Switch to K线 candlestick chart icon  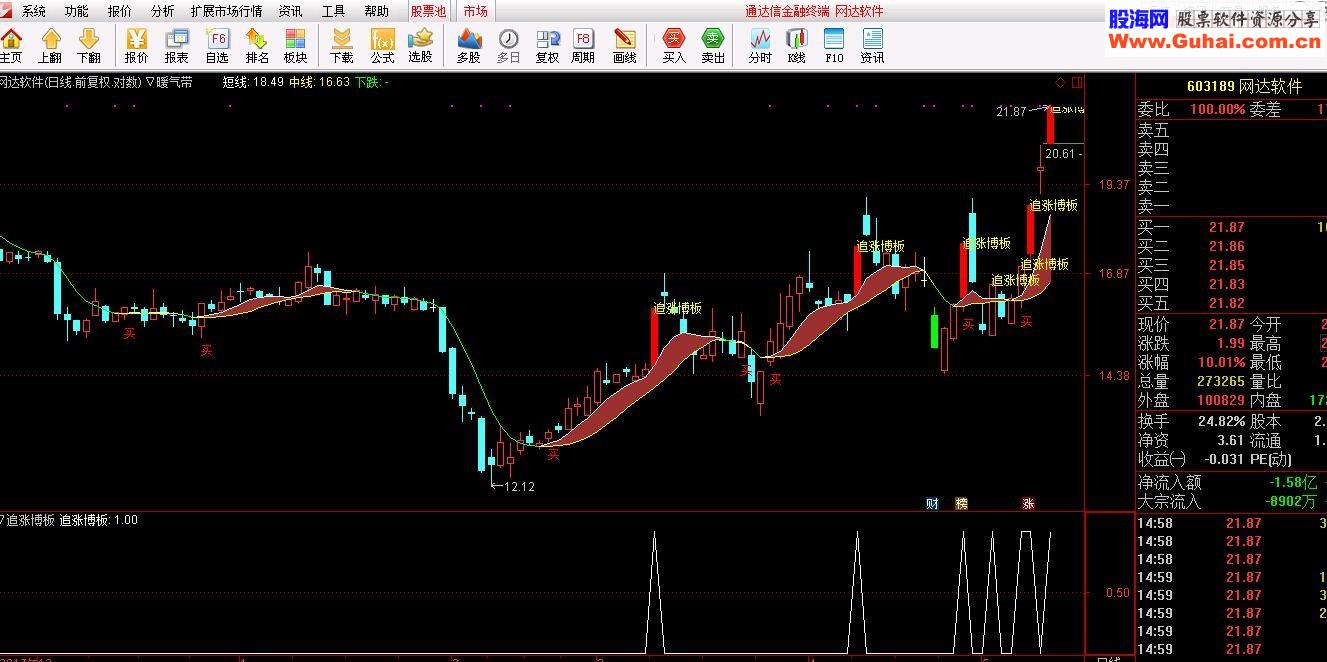tap(796, 46)
